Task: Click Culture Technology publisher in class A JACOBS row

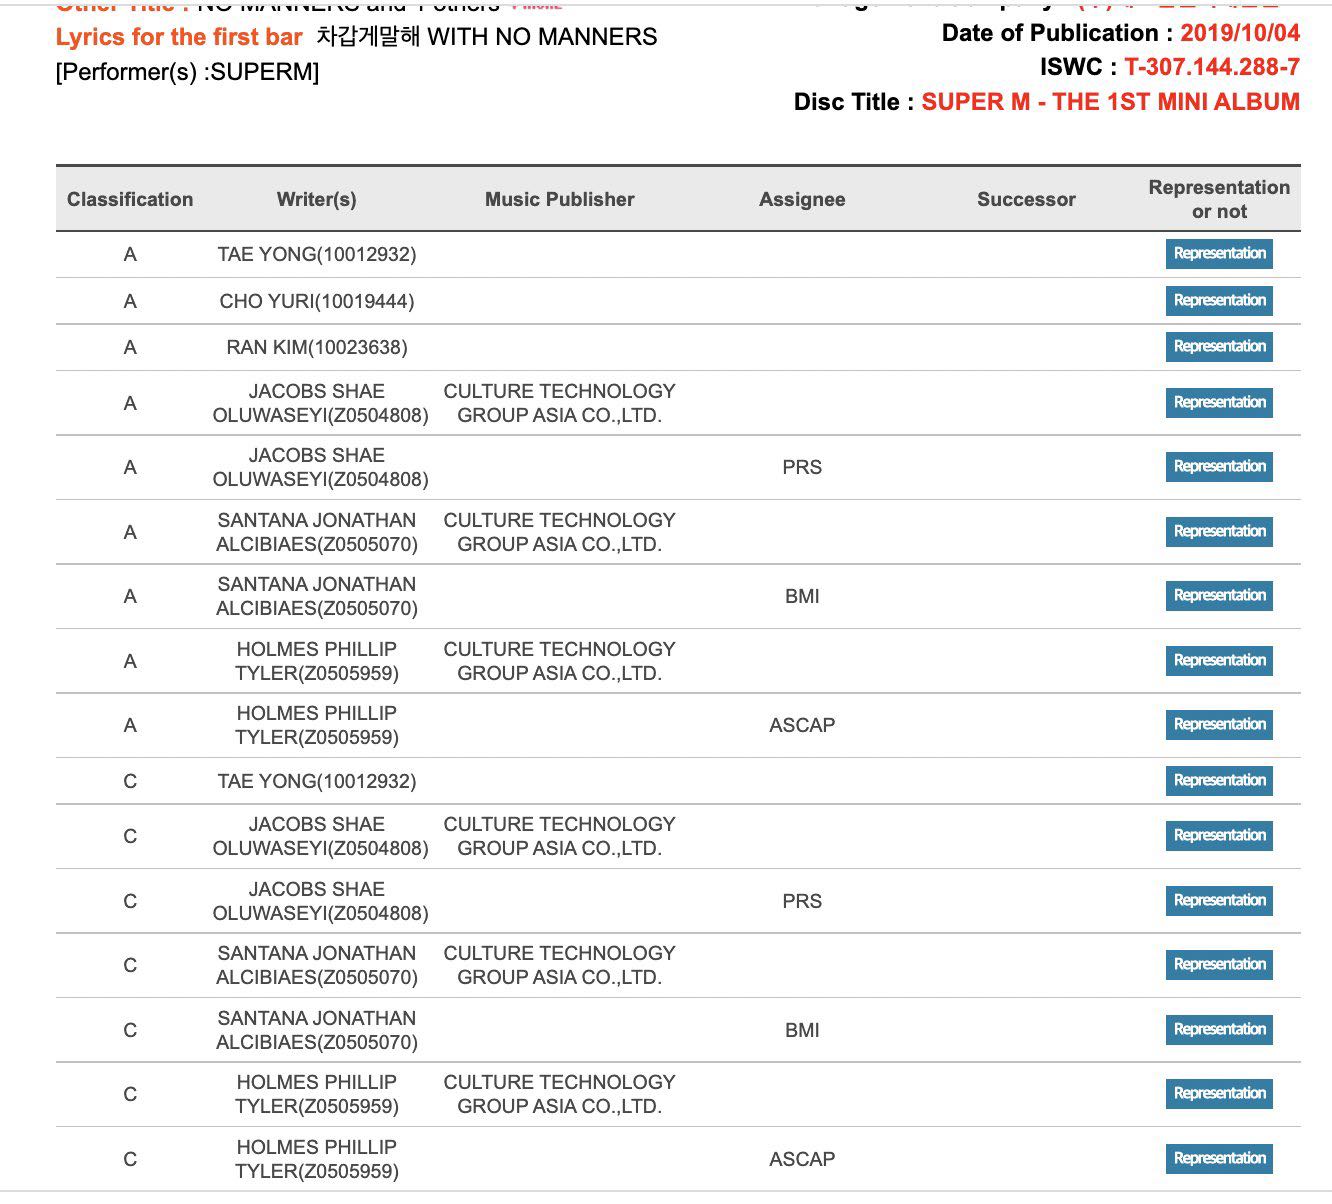Action: [559, 403]
